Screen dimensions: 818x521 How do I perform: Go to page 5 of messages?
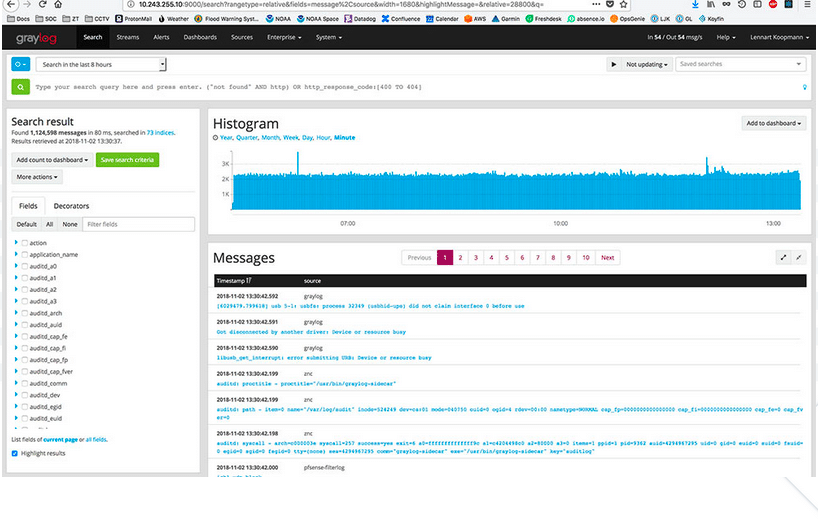click(508, 258)
